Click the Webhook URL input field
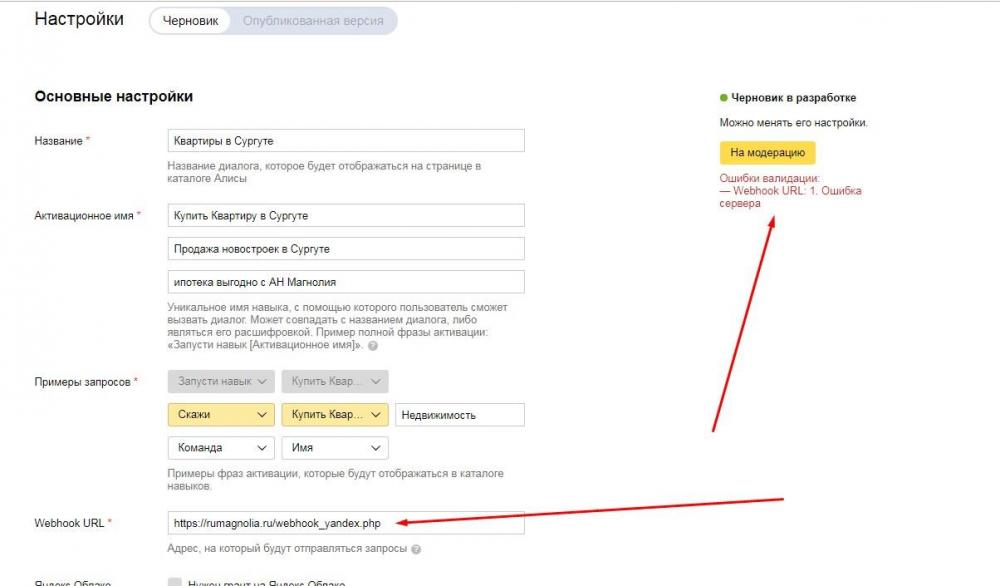The height and width of the screenshot is (586, 1000). (x=346, y=523)
